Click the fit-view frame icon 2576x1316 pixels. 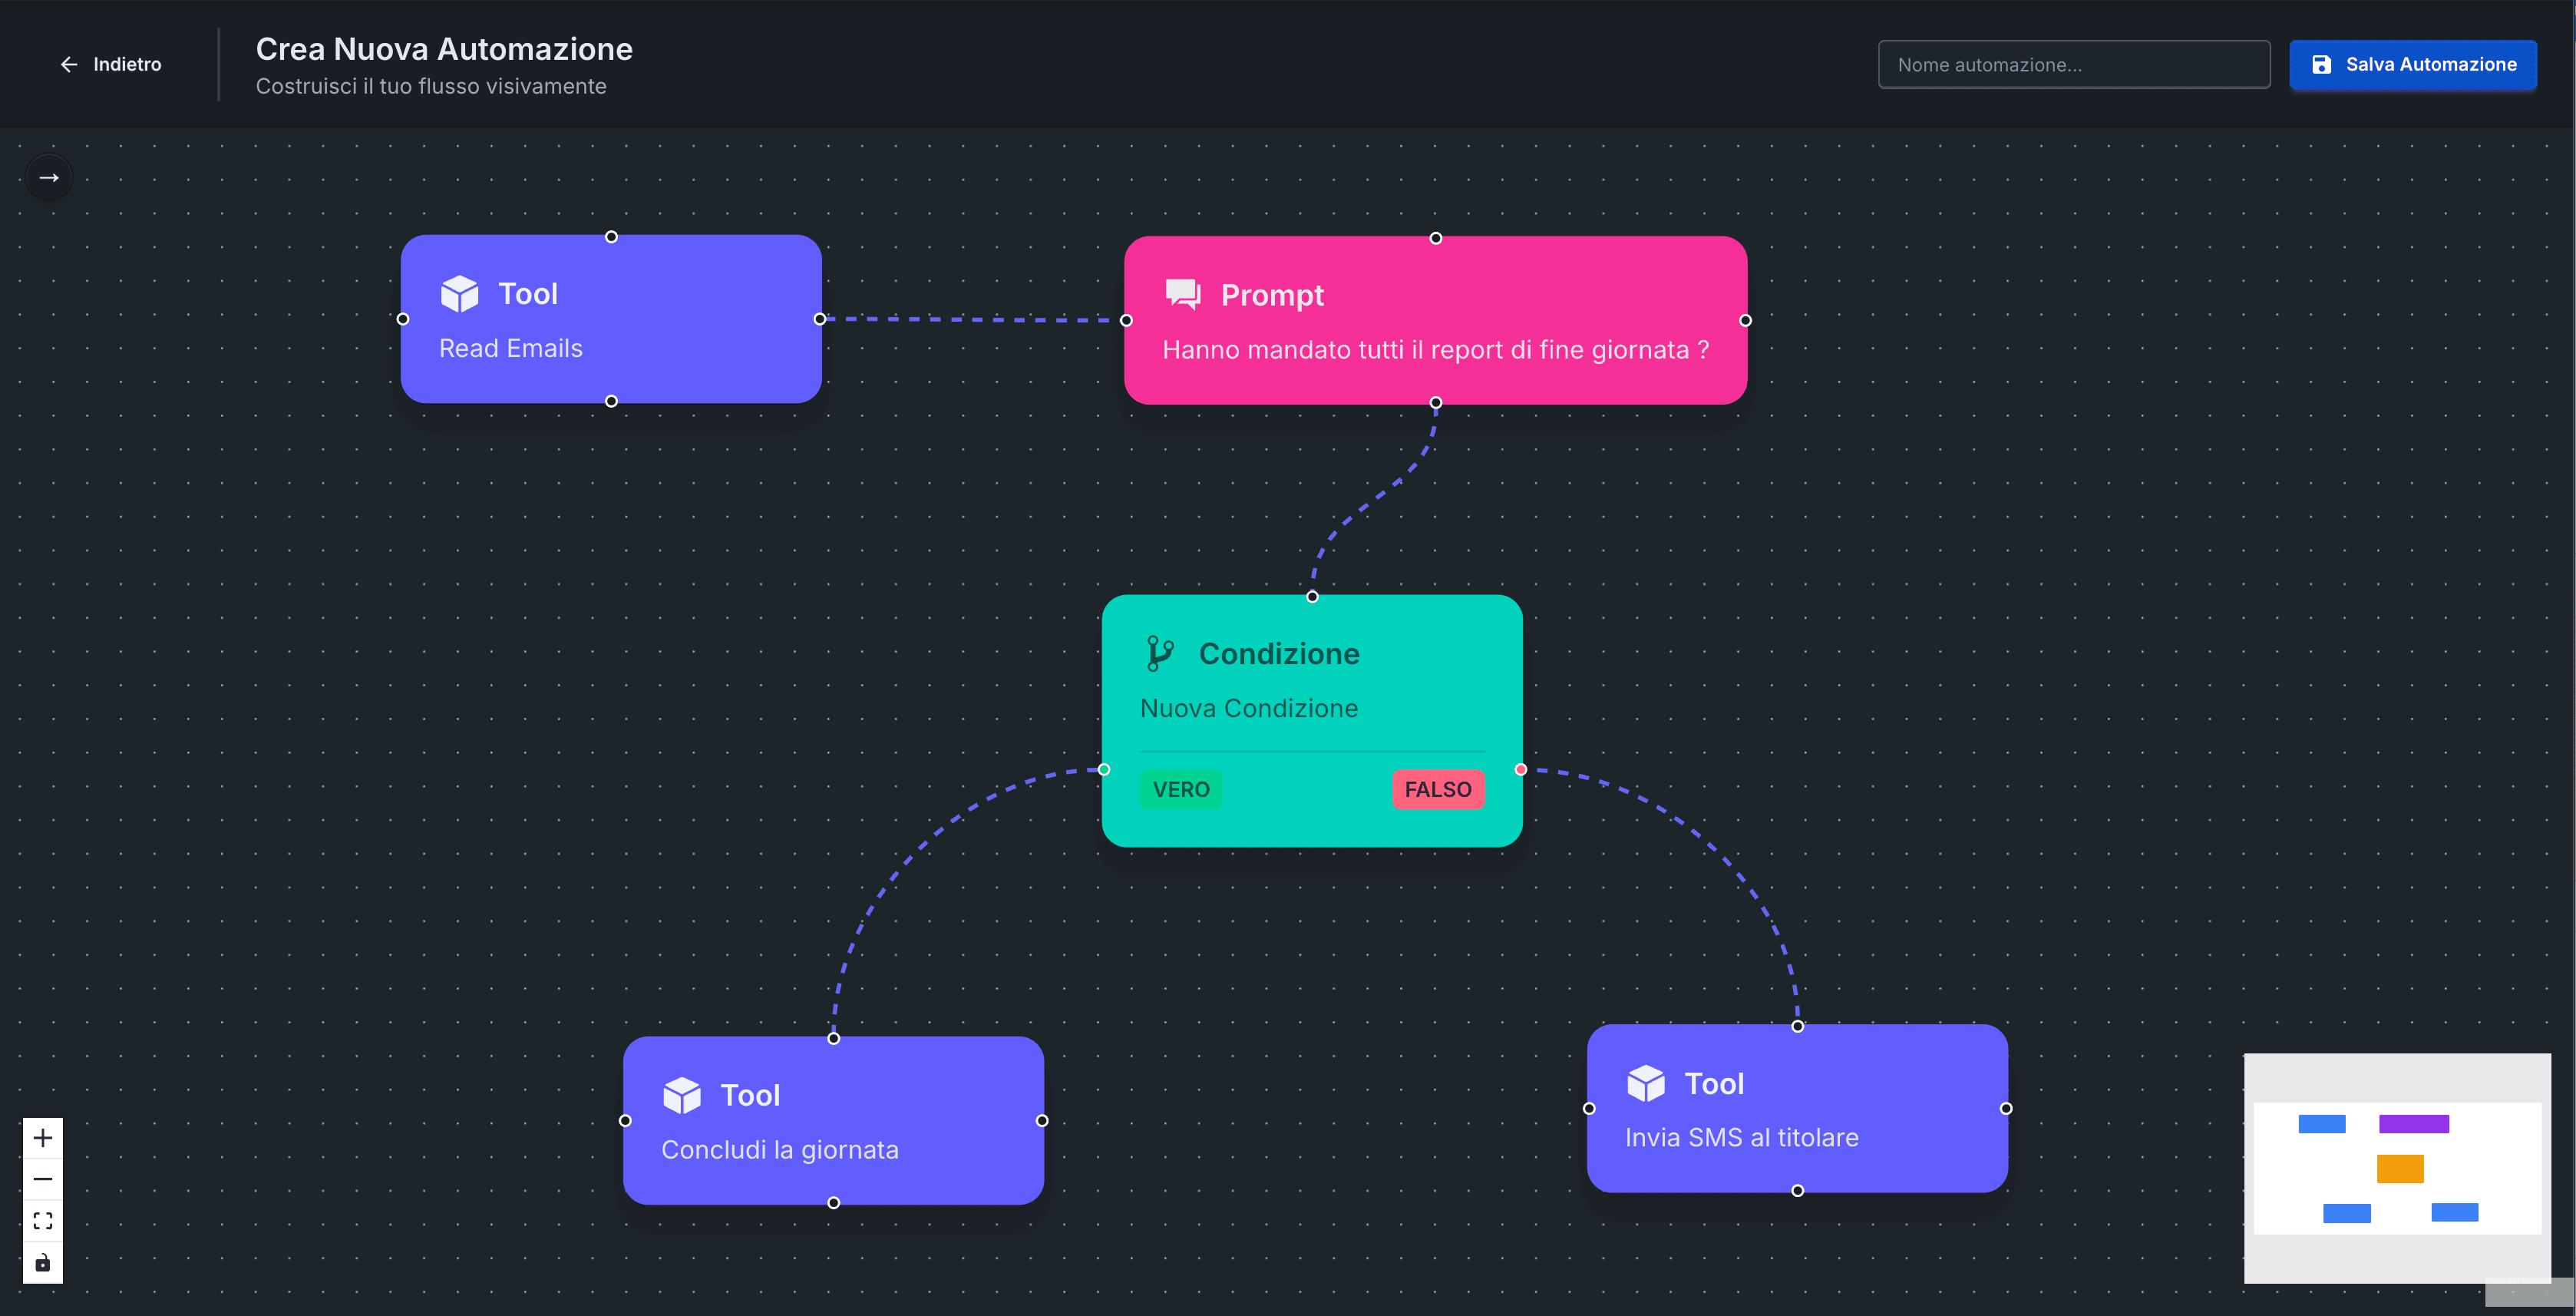[43, 1220]
